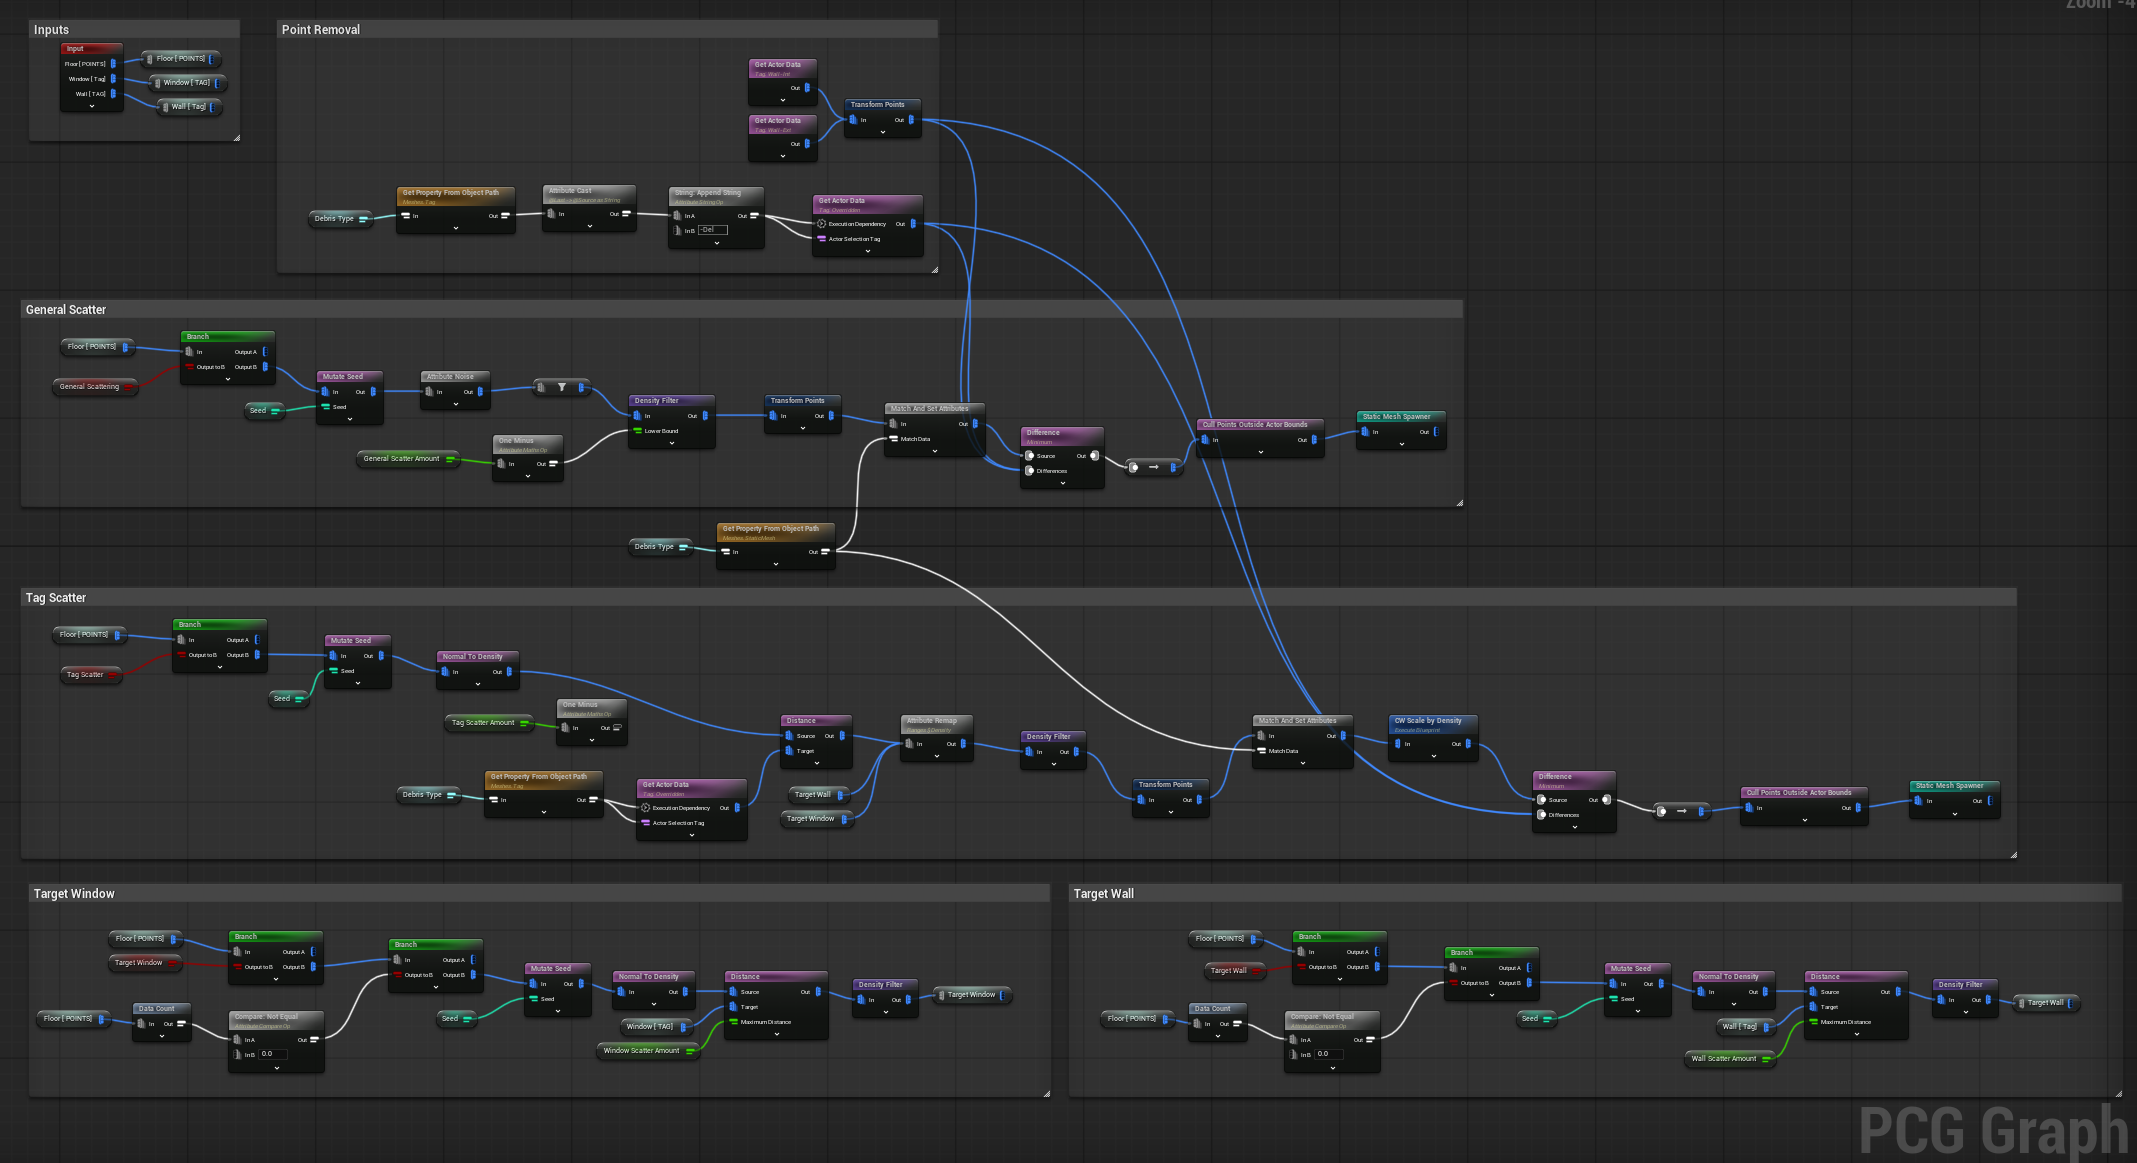Screen dimensions: 2137x1163
Task: Expand the String: Append String node
Action: 716,242
